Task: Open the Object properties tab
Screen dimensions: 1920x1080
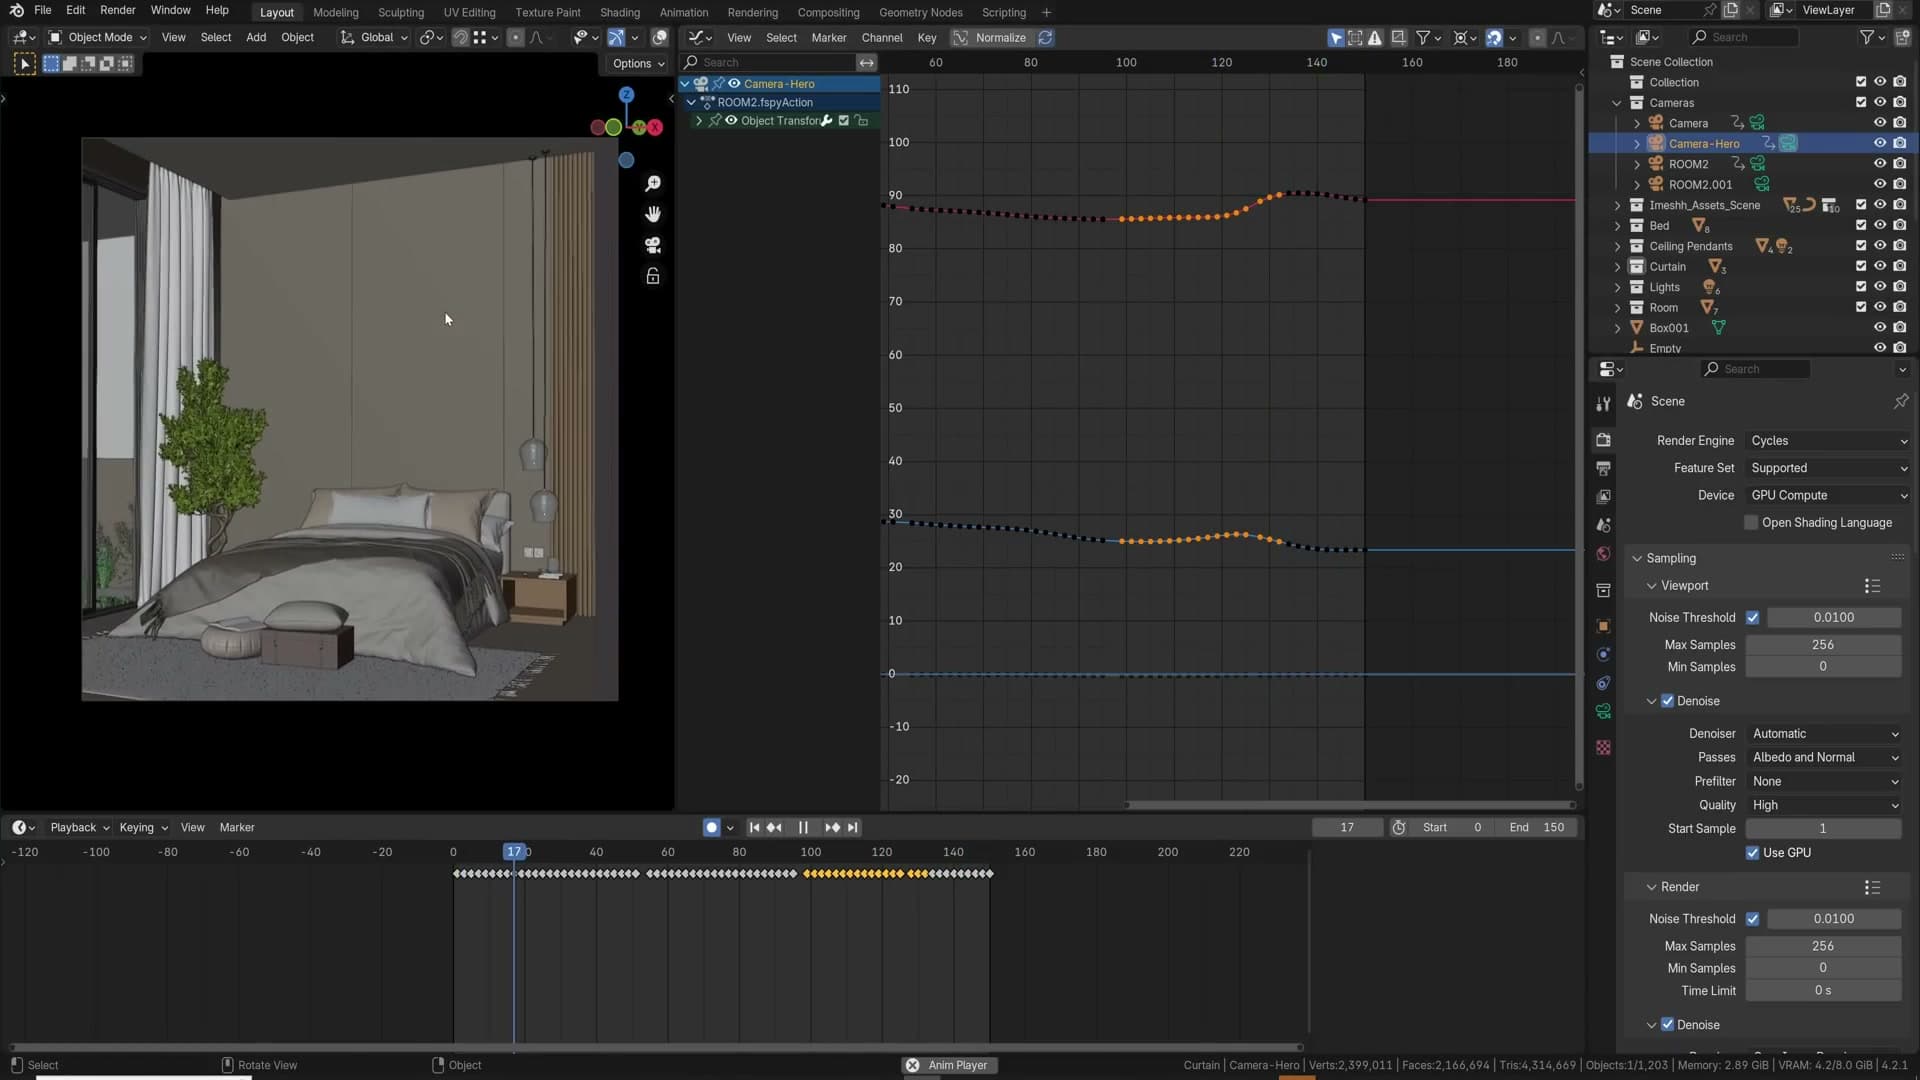Action: pos(1603,626)
